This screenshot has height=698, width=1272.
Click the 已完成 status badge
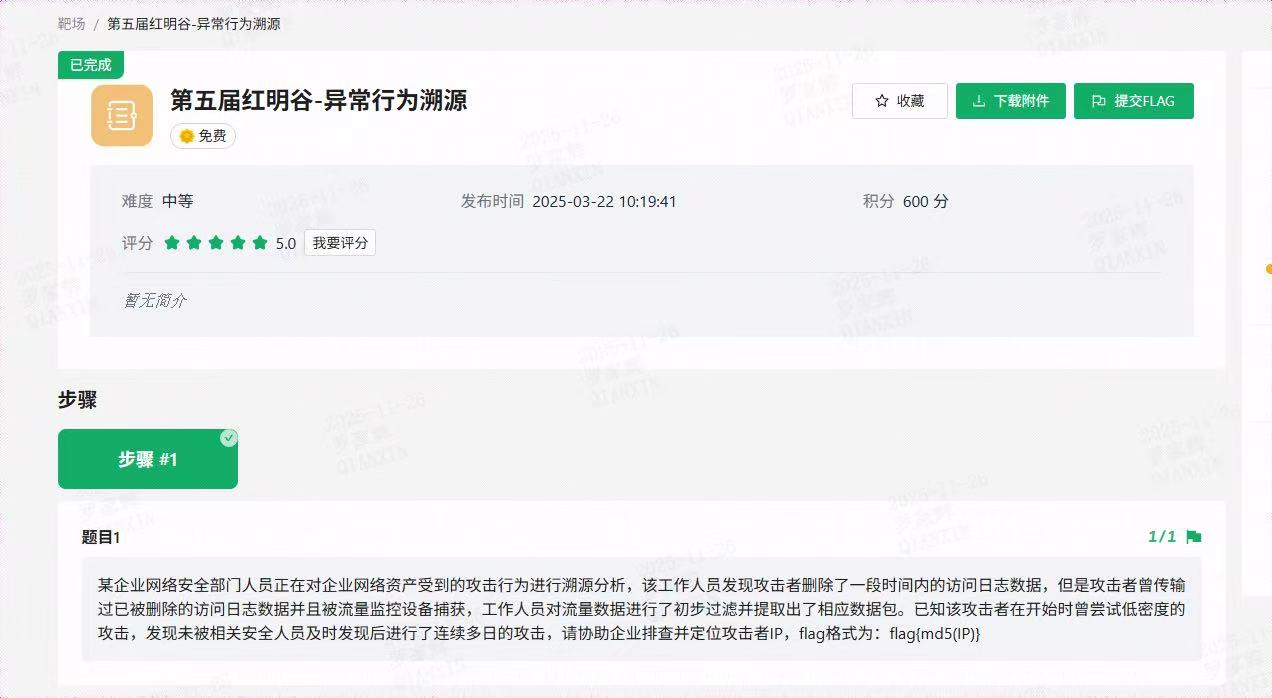coord(90,65)
